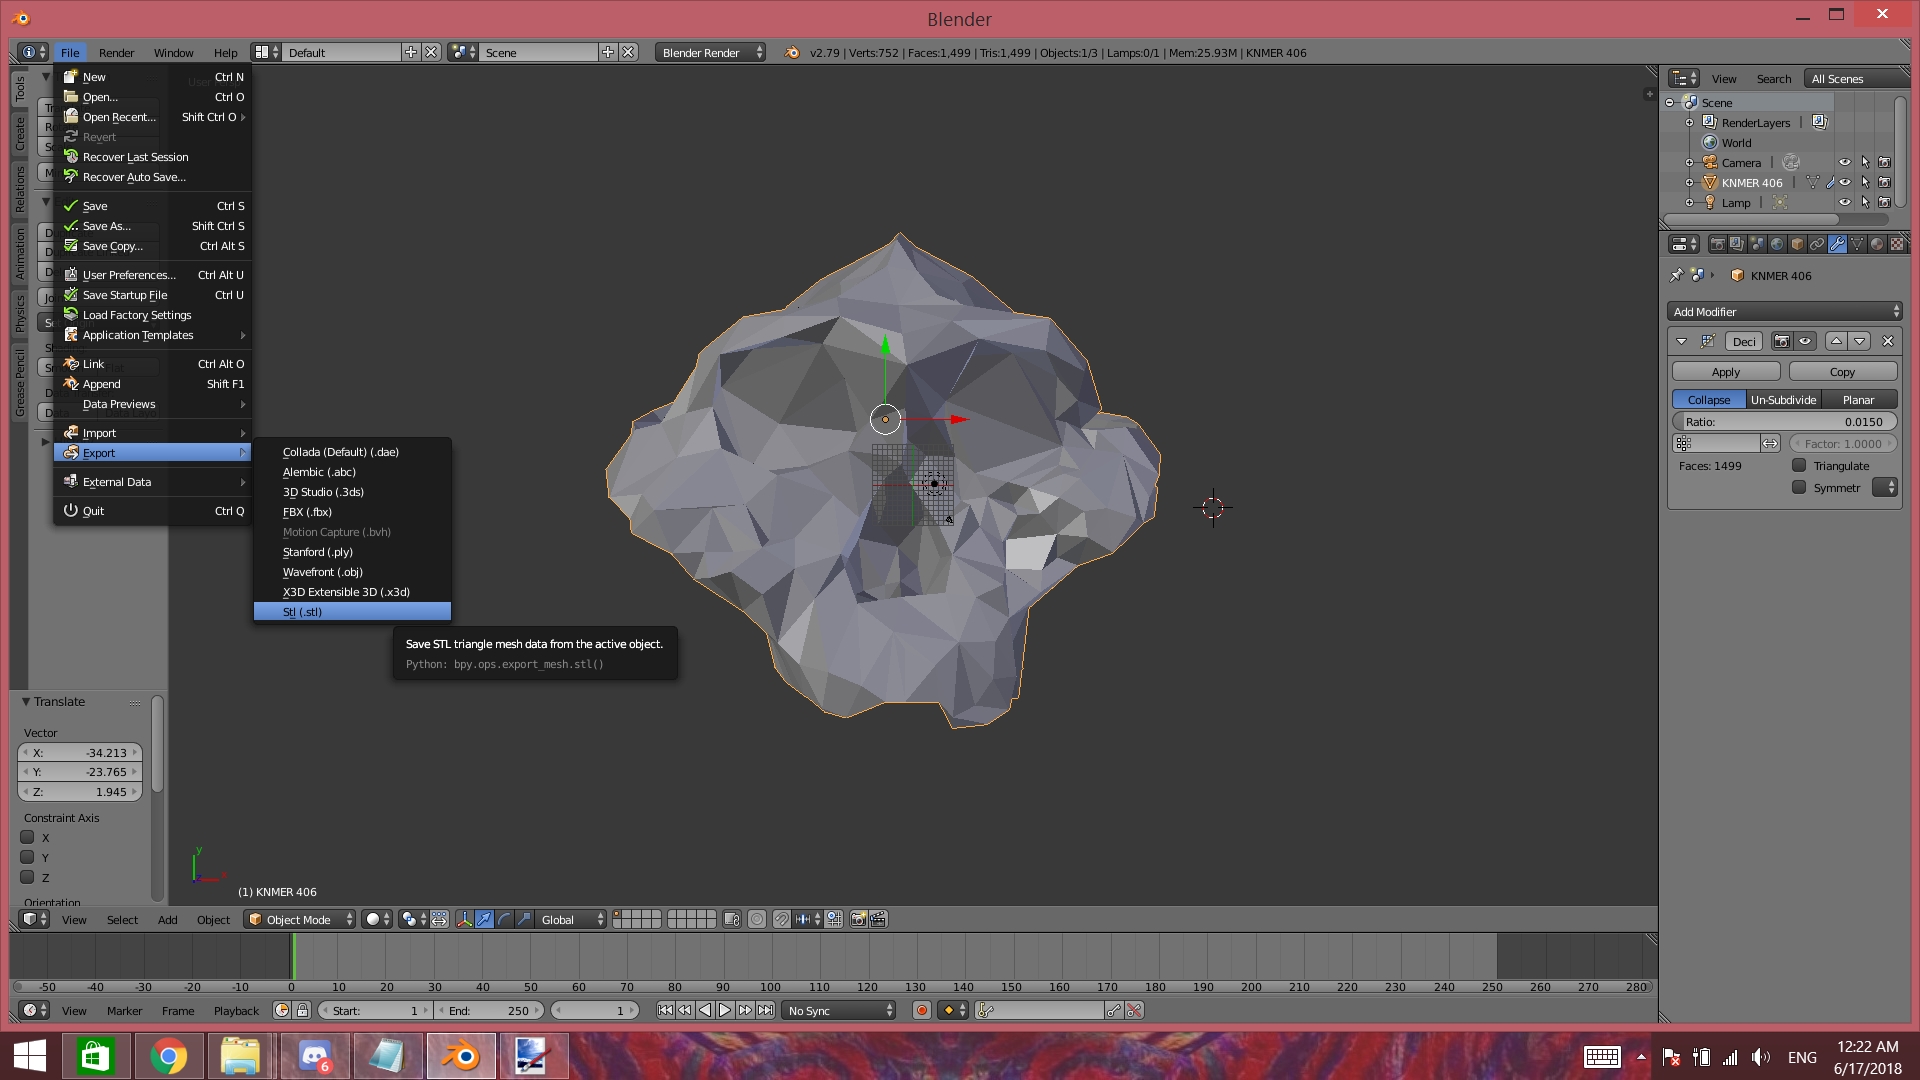
Task: Click the invert vertex group arrows icon
Action: [x=1770, y=443]
